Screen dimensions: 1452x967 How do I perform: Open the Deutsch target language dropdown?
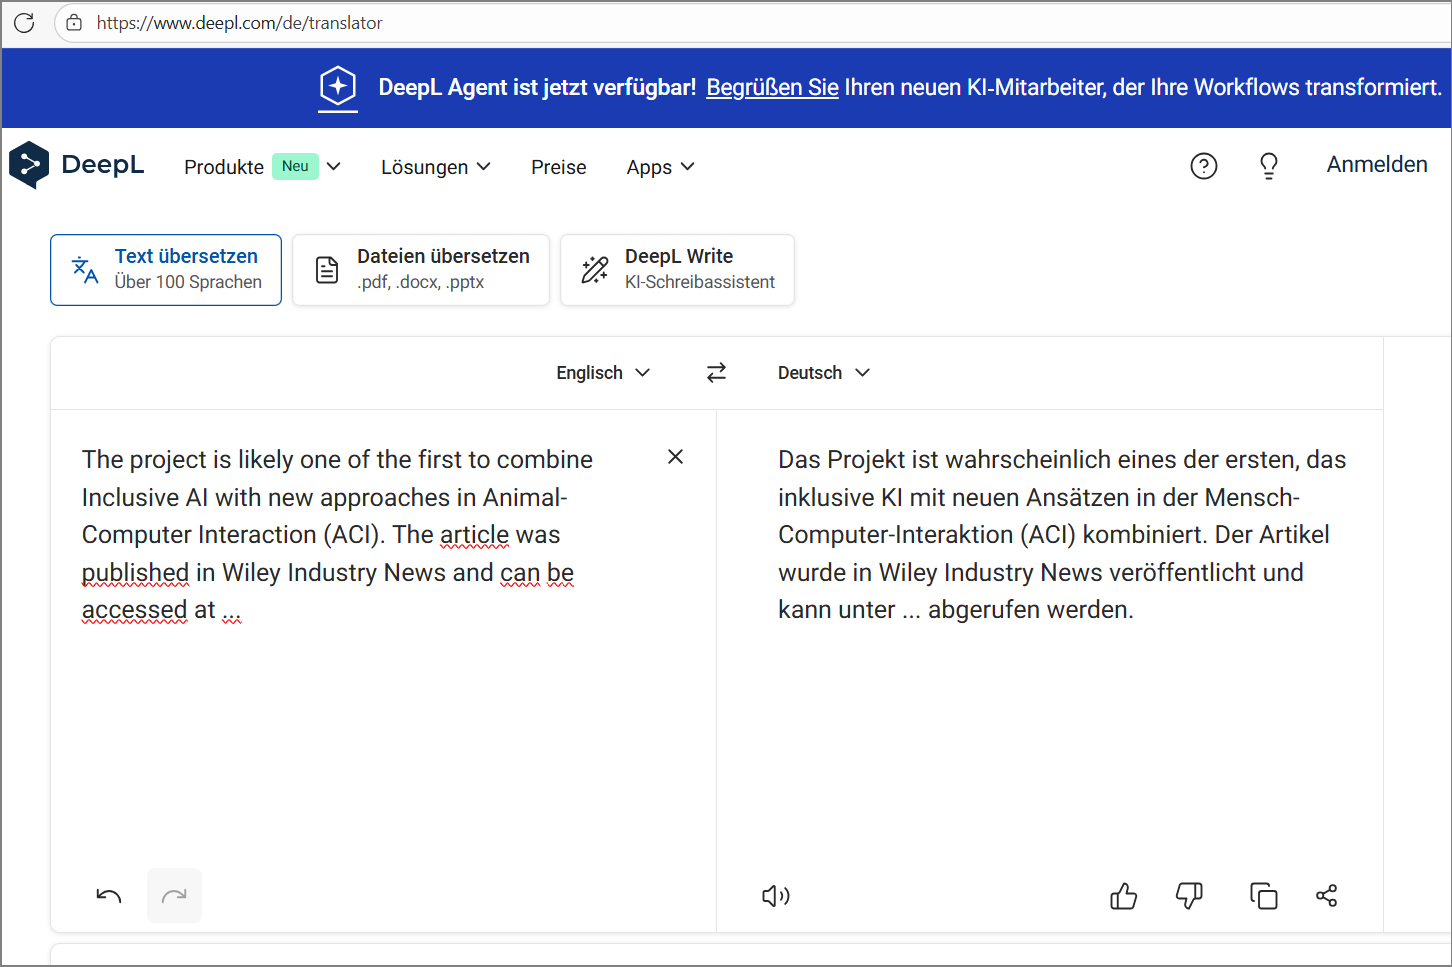click(x=824, y=373)
